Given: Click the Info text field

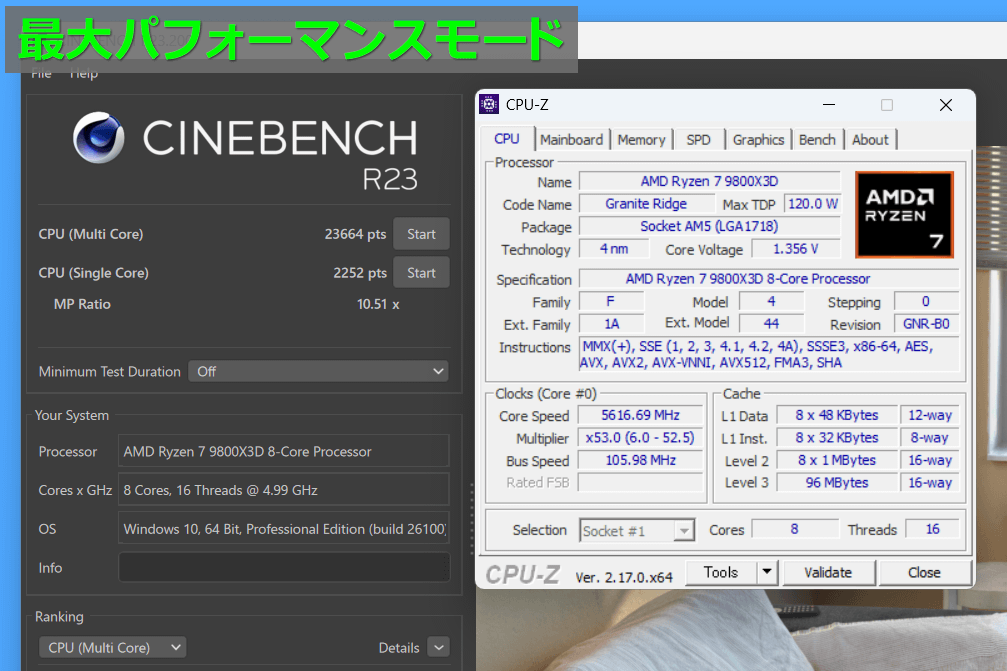Looking at the screenshot, I should 283,568.
